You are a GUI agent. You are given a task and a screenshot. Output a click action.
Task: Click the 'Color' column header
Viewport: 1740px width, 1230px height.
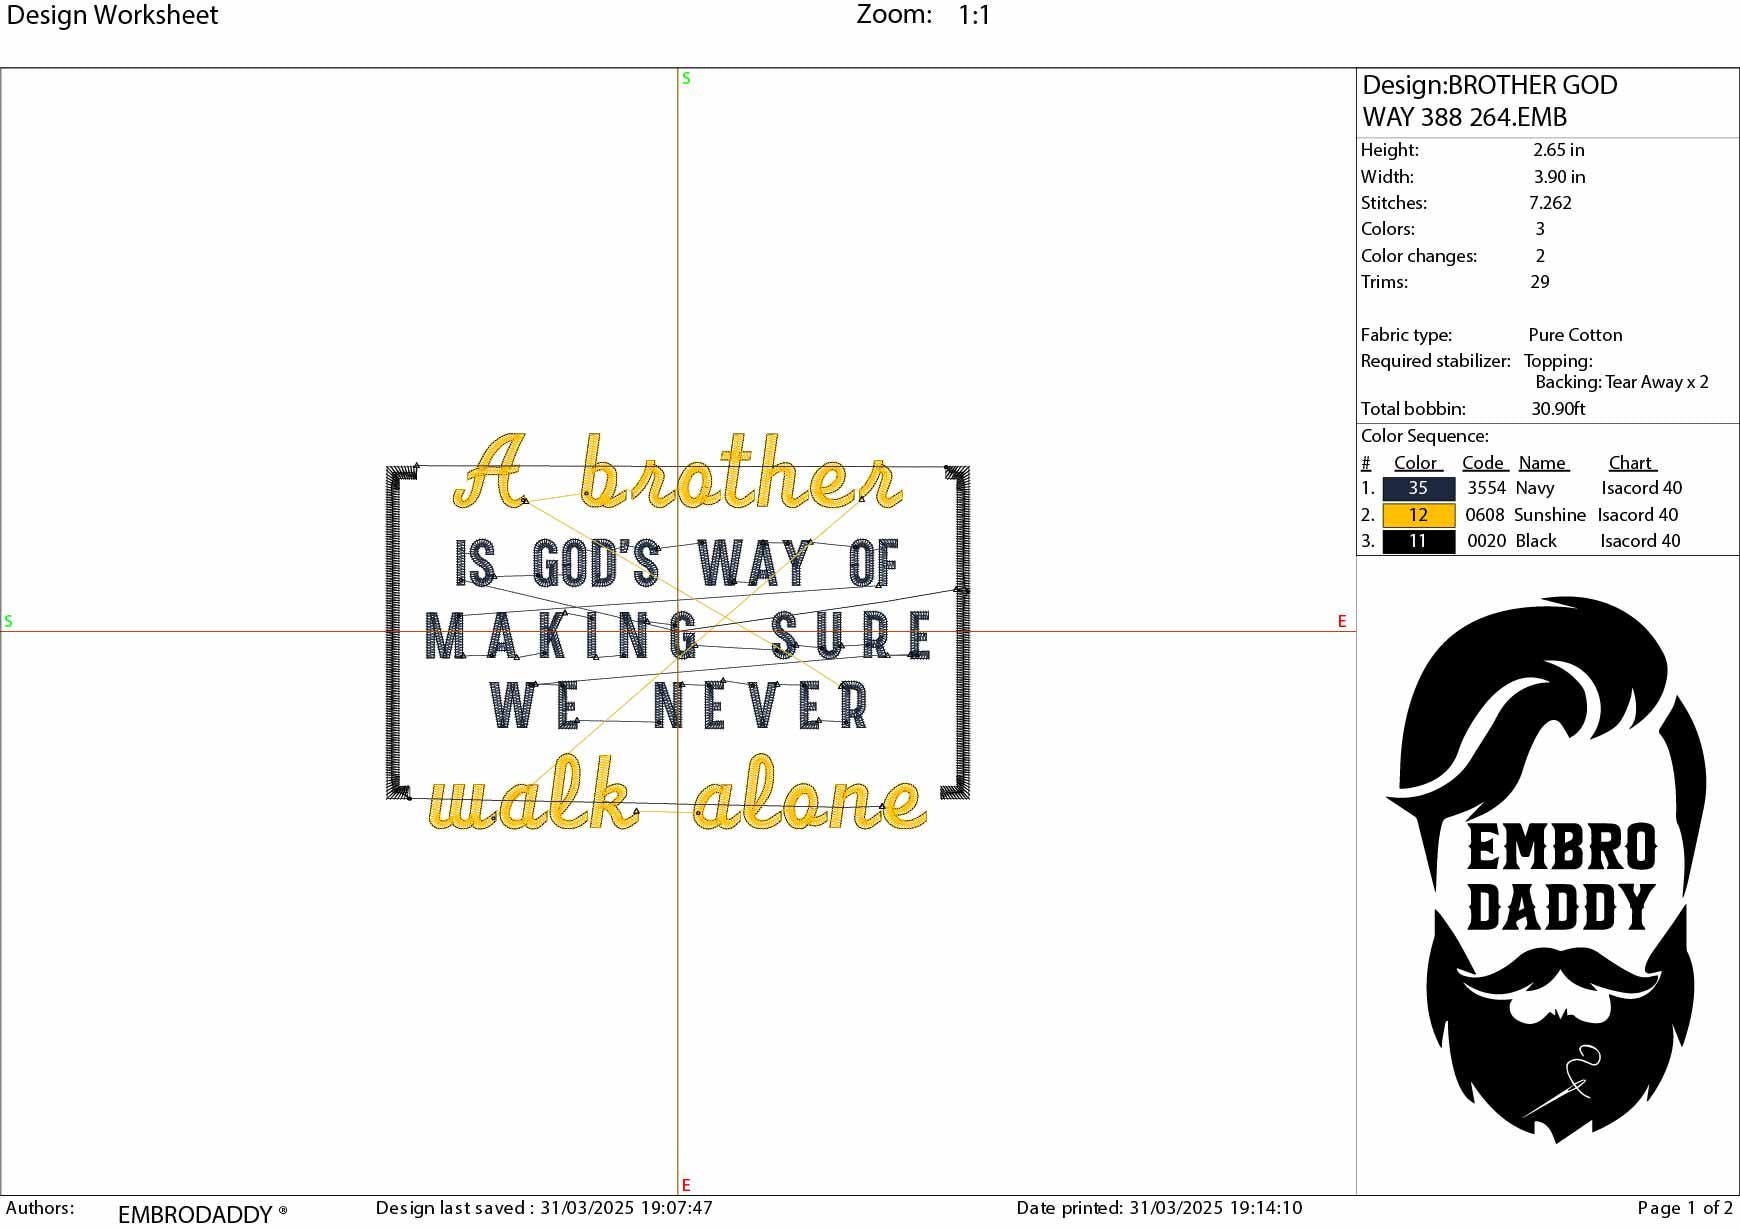[1417, 463]
